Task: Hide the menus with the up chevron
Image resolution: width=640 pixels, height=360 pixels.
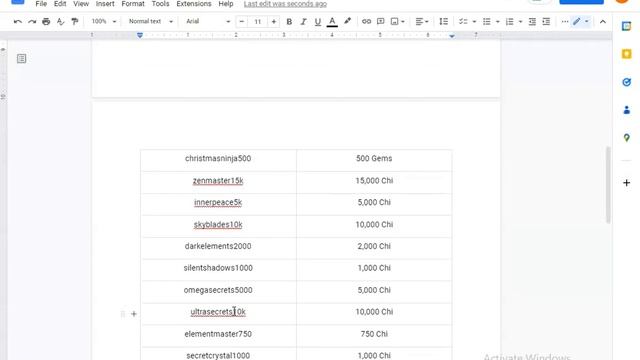Action: 602,22
